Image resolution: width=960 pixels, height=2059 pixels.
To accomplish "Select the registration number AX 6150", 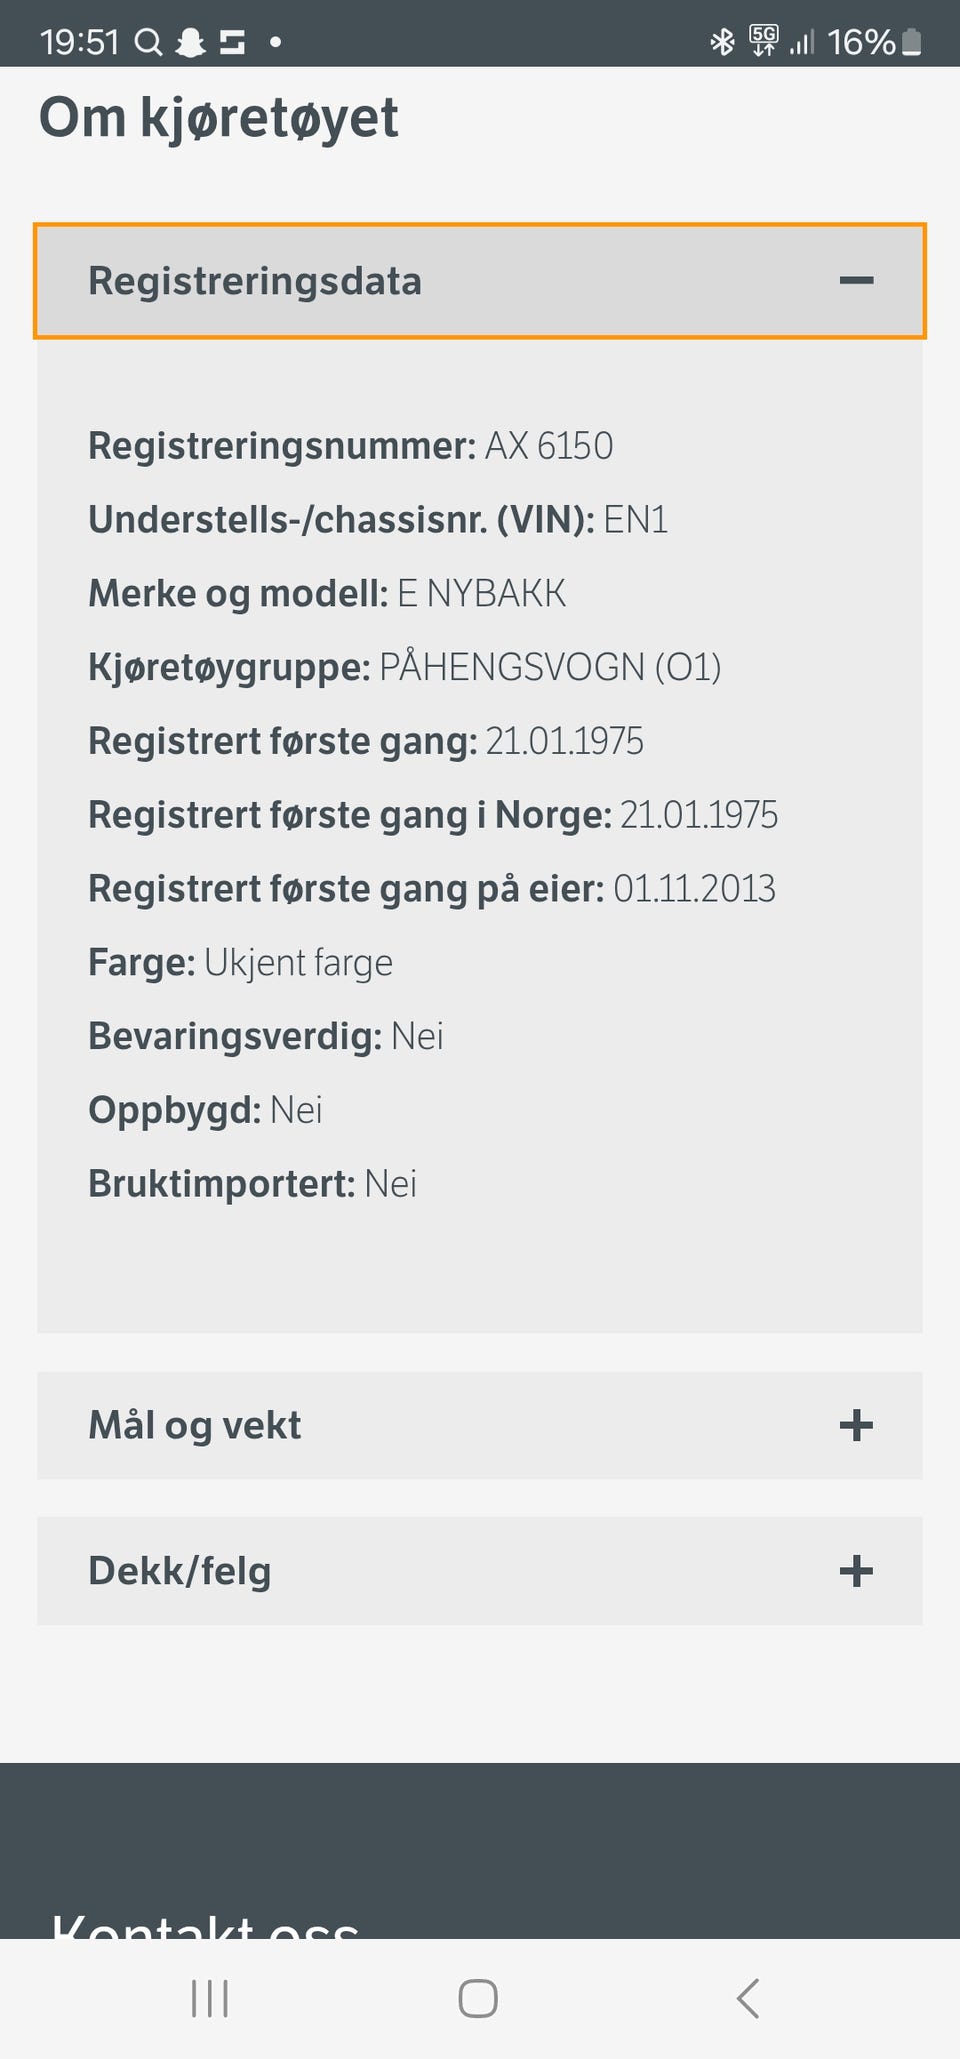I will coord(549,446).
